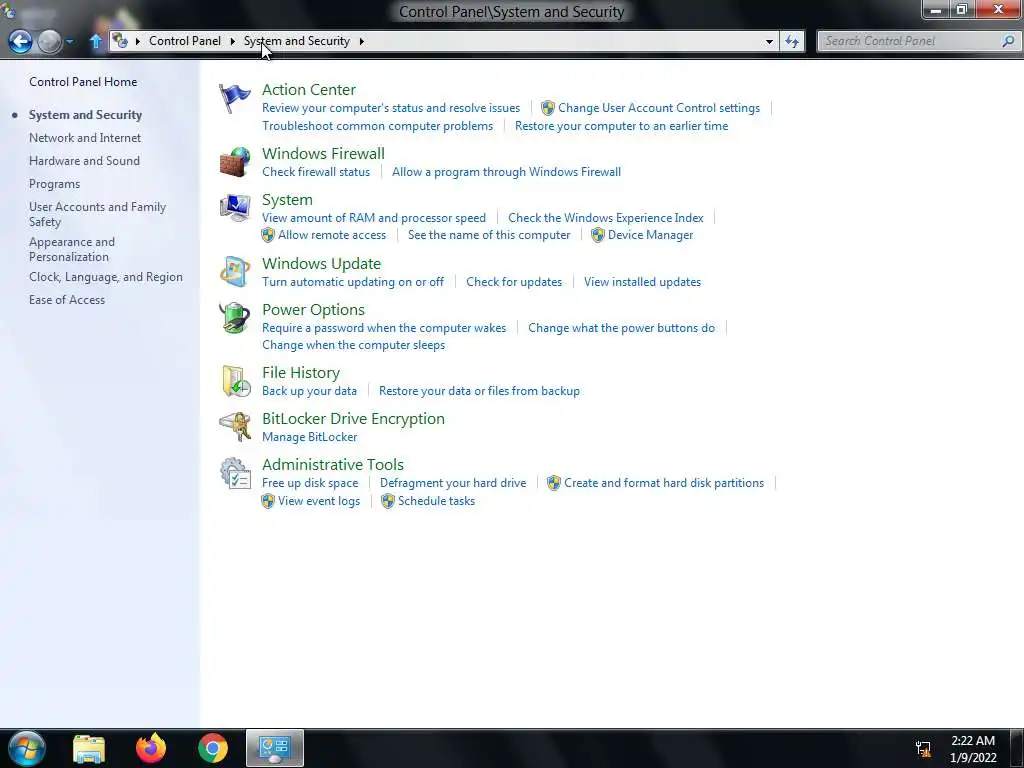Expand the arrow after System and Security breadcrumb
Image resolution: width=1024 pixels, height=768 pixels.
pyautogui.click(x=361, y=41)
